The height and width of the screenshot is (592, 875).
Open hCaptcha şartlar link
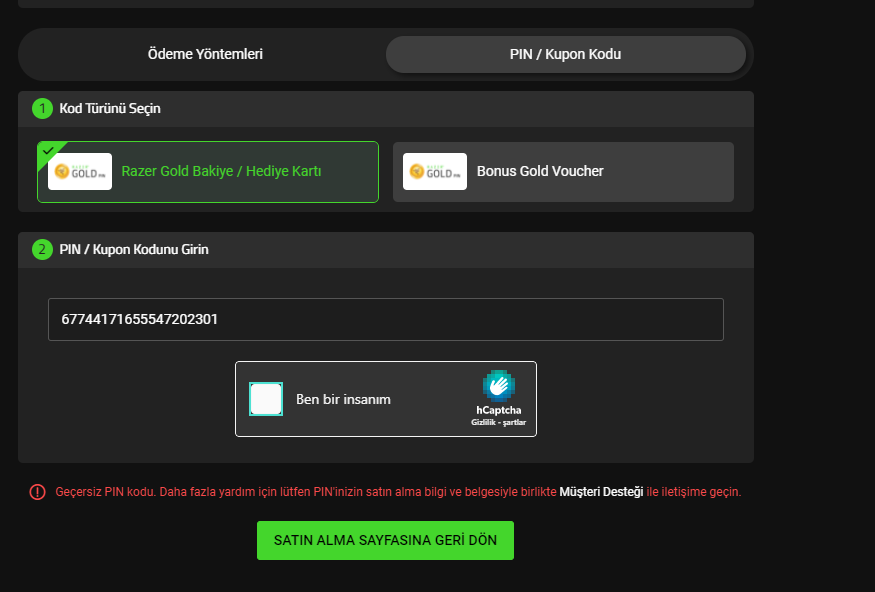[x=514, y=422]
